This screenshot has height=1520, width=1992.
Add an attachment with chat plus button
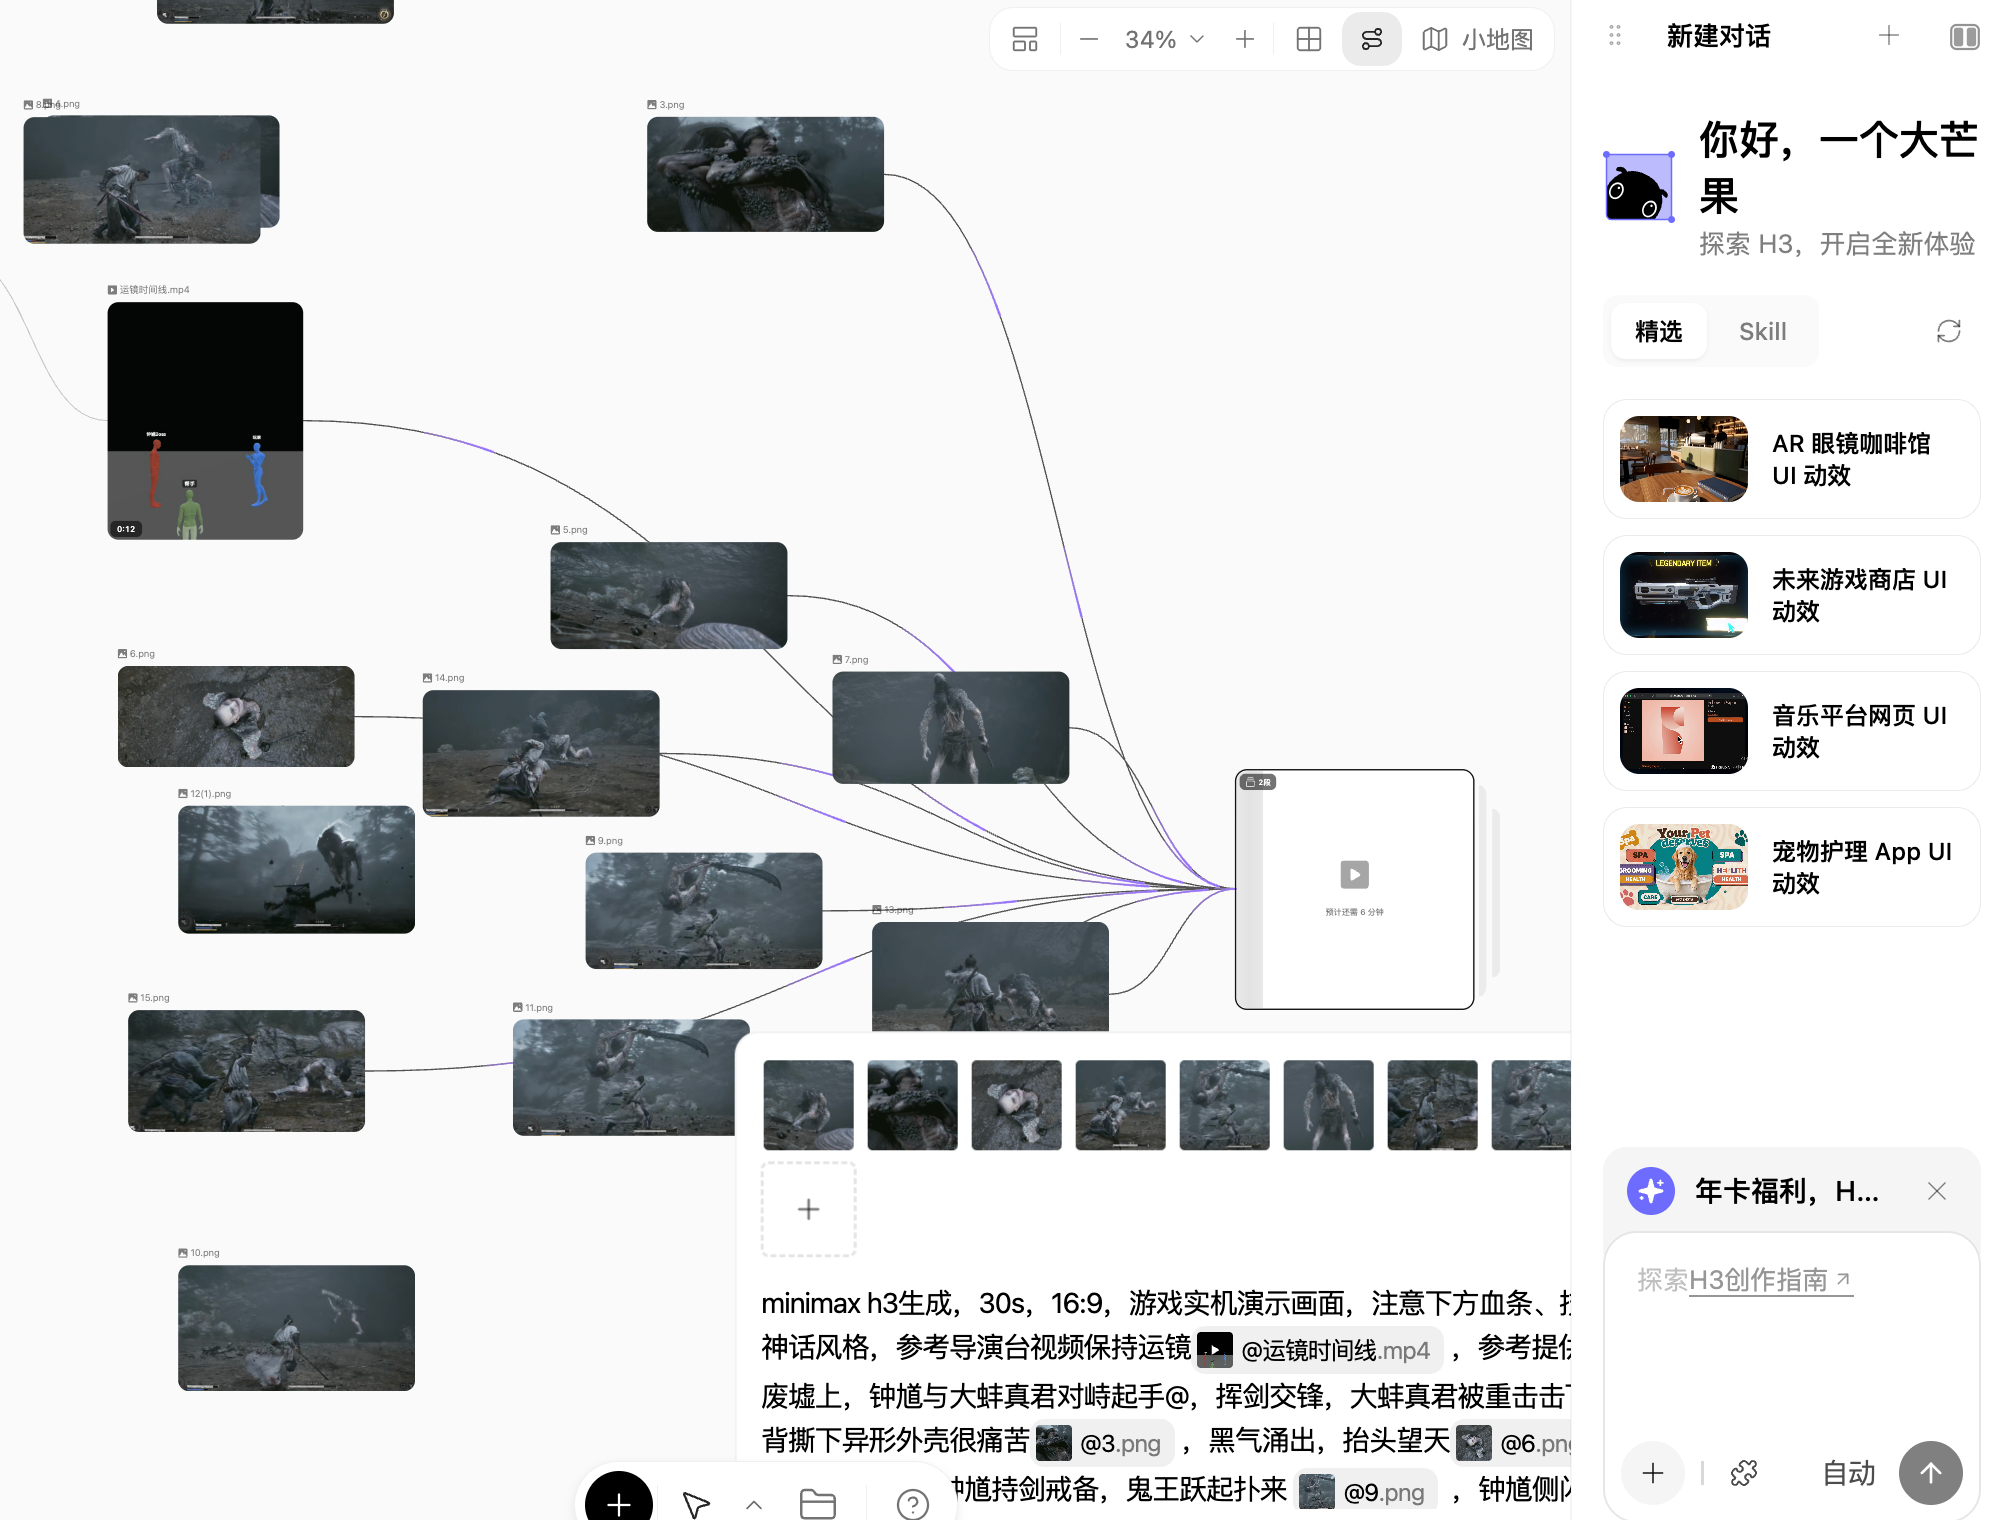[x=1653, y=1473]
